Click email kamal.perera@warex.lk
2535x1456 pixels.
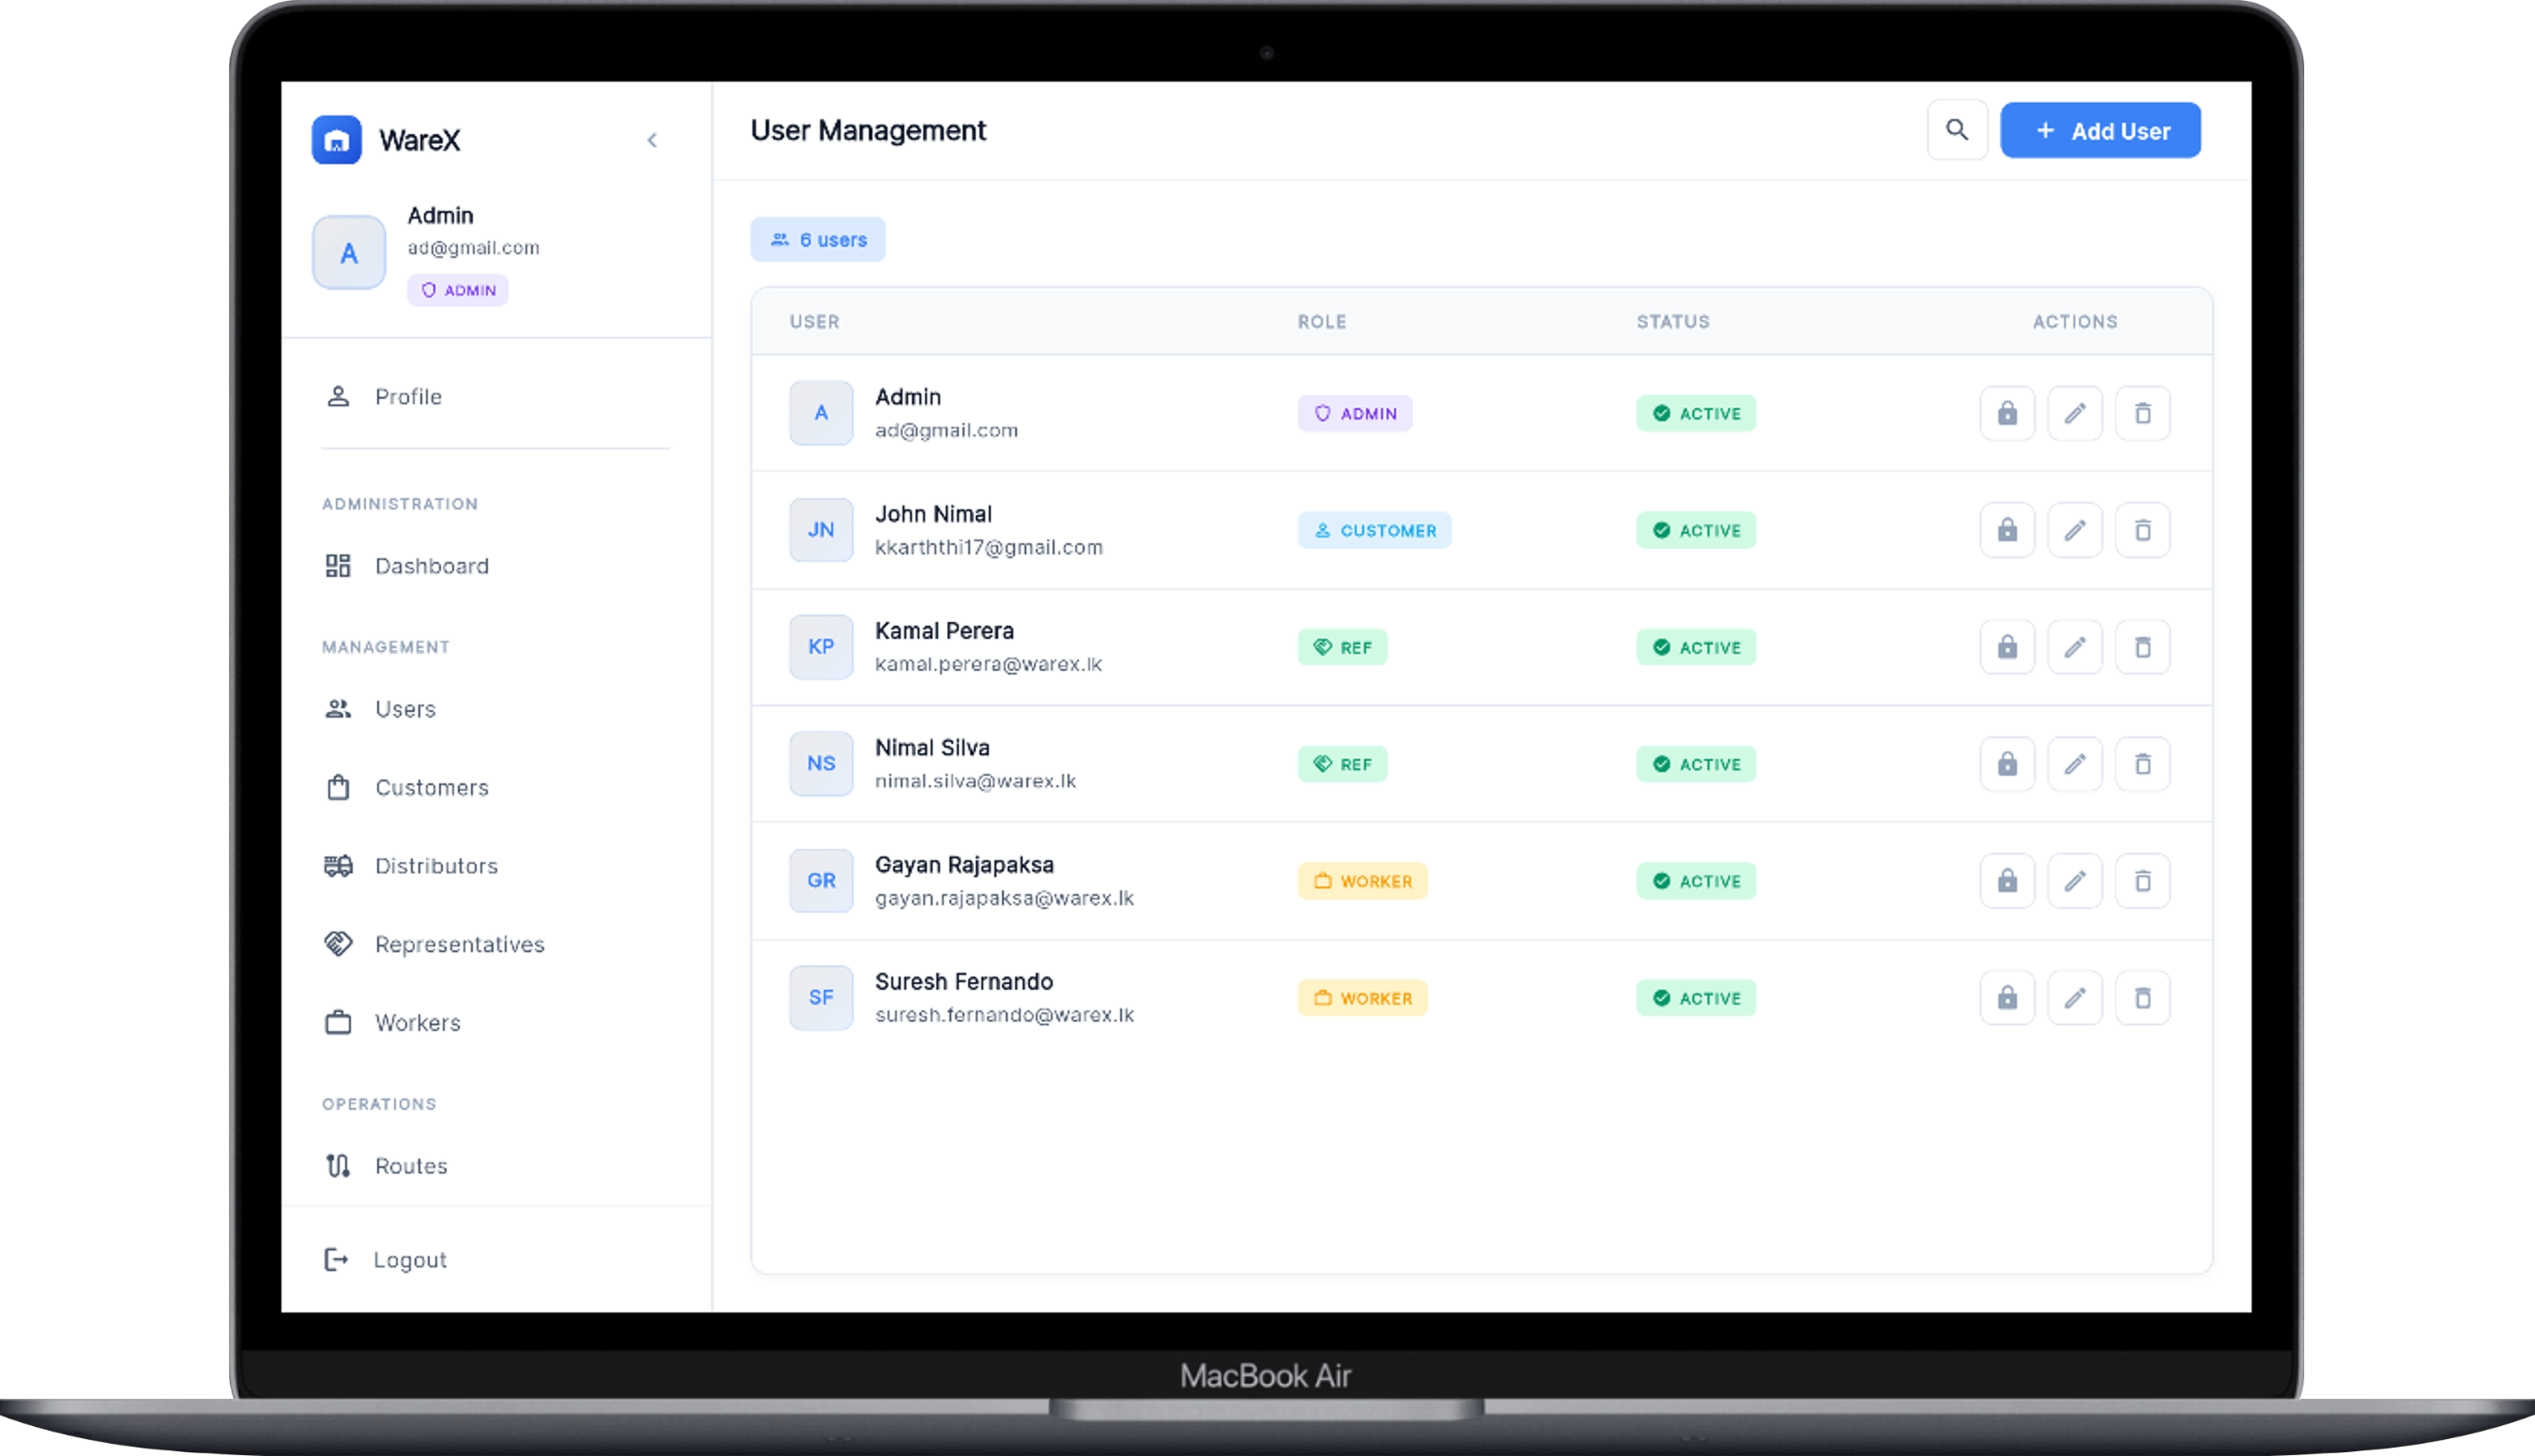pos(988,665)
